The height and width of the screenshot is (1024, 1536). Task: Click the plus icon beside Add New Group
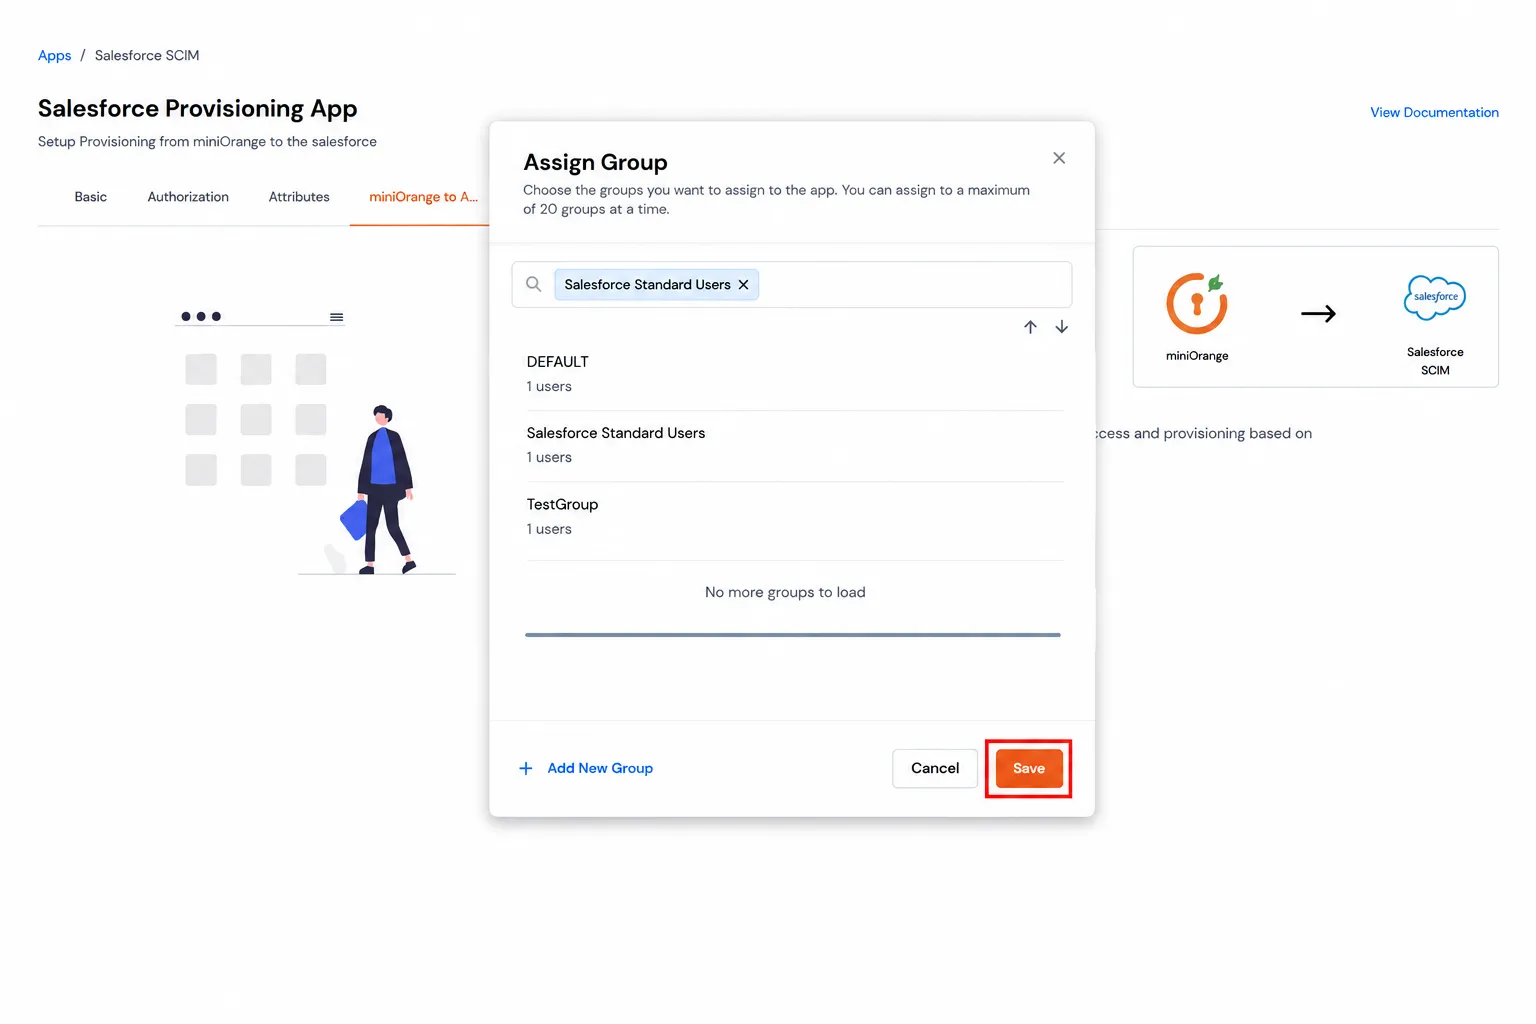pyautogui.click(x=526, y=768)
